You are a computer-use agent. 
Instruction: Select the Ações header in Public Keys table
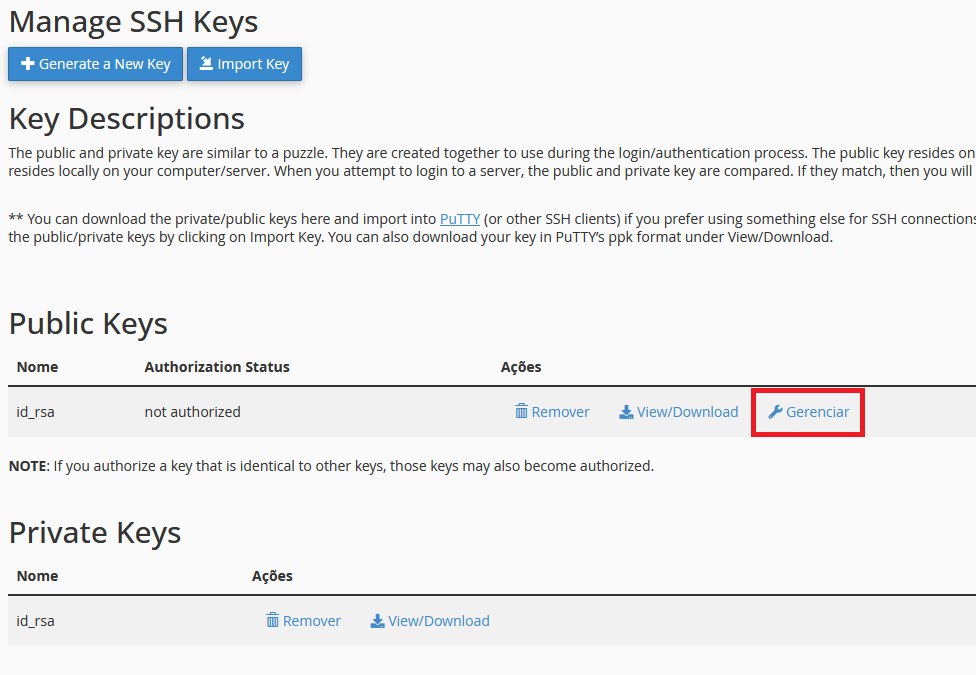521,367
